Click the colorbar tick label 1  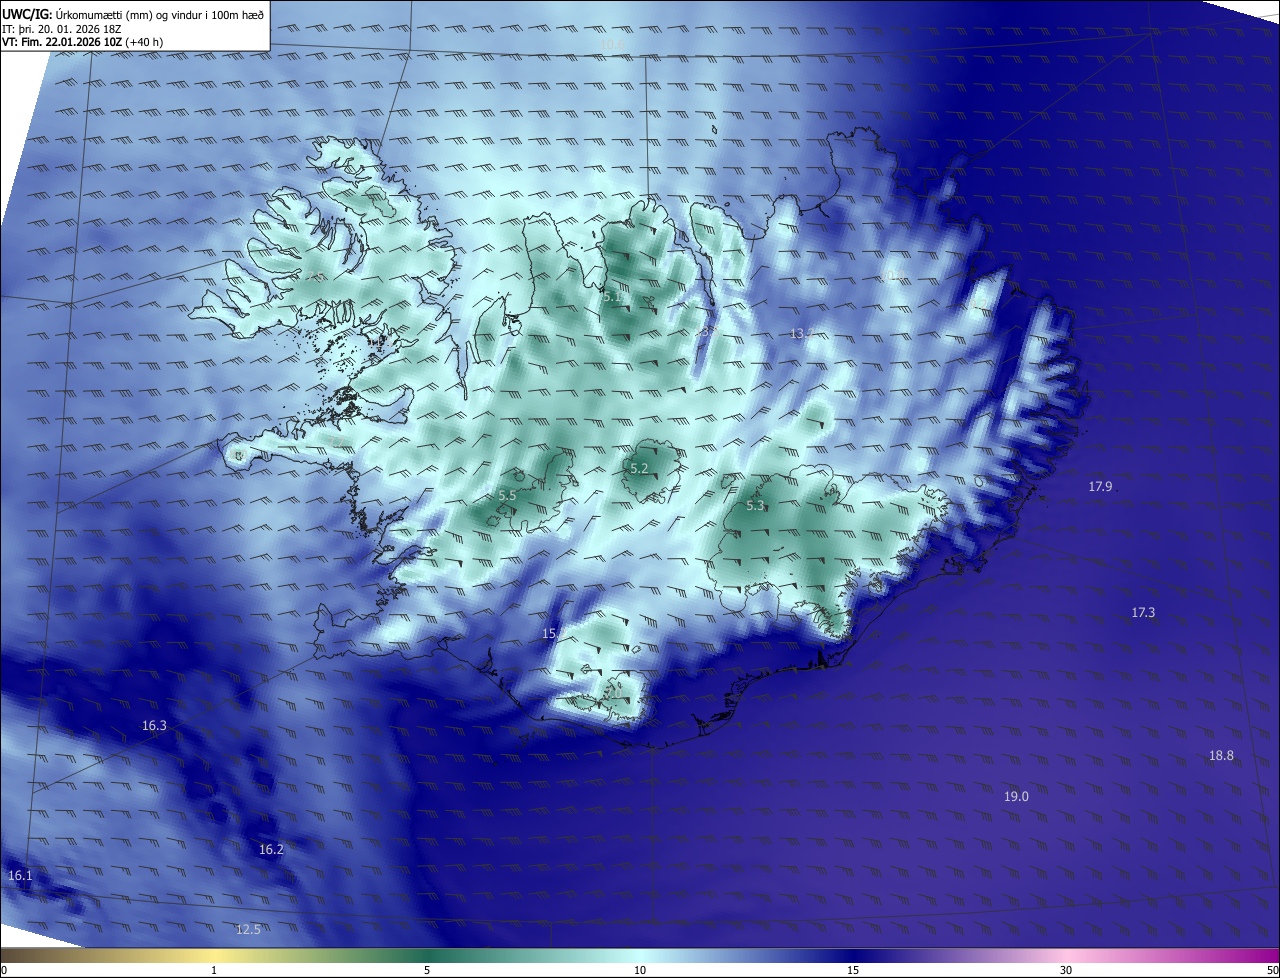tap(214, 970)
